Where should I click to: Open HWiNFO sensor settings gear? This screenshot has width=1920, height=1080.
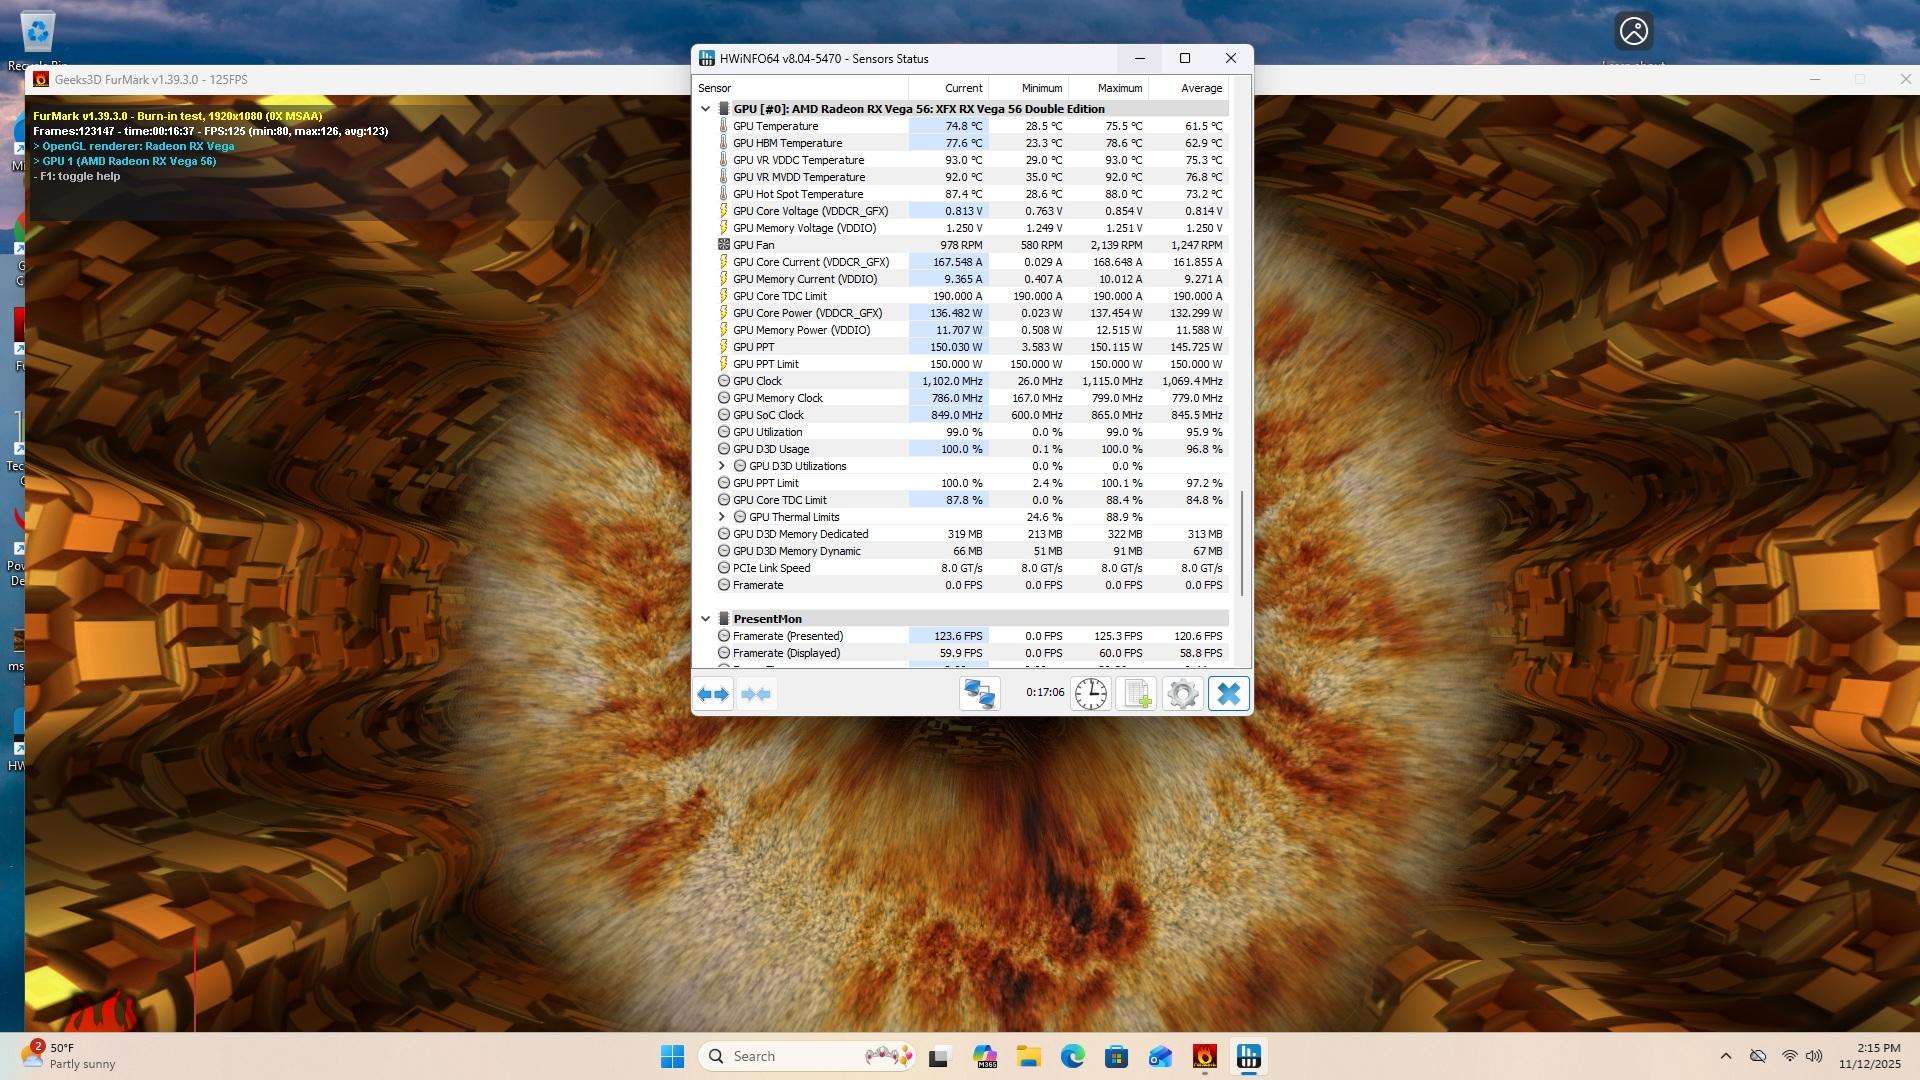[x=1182, y=694]
